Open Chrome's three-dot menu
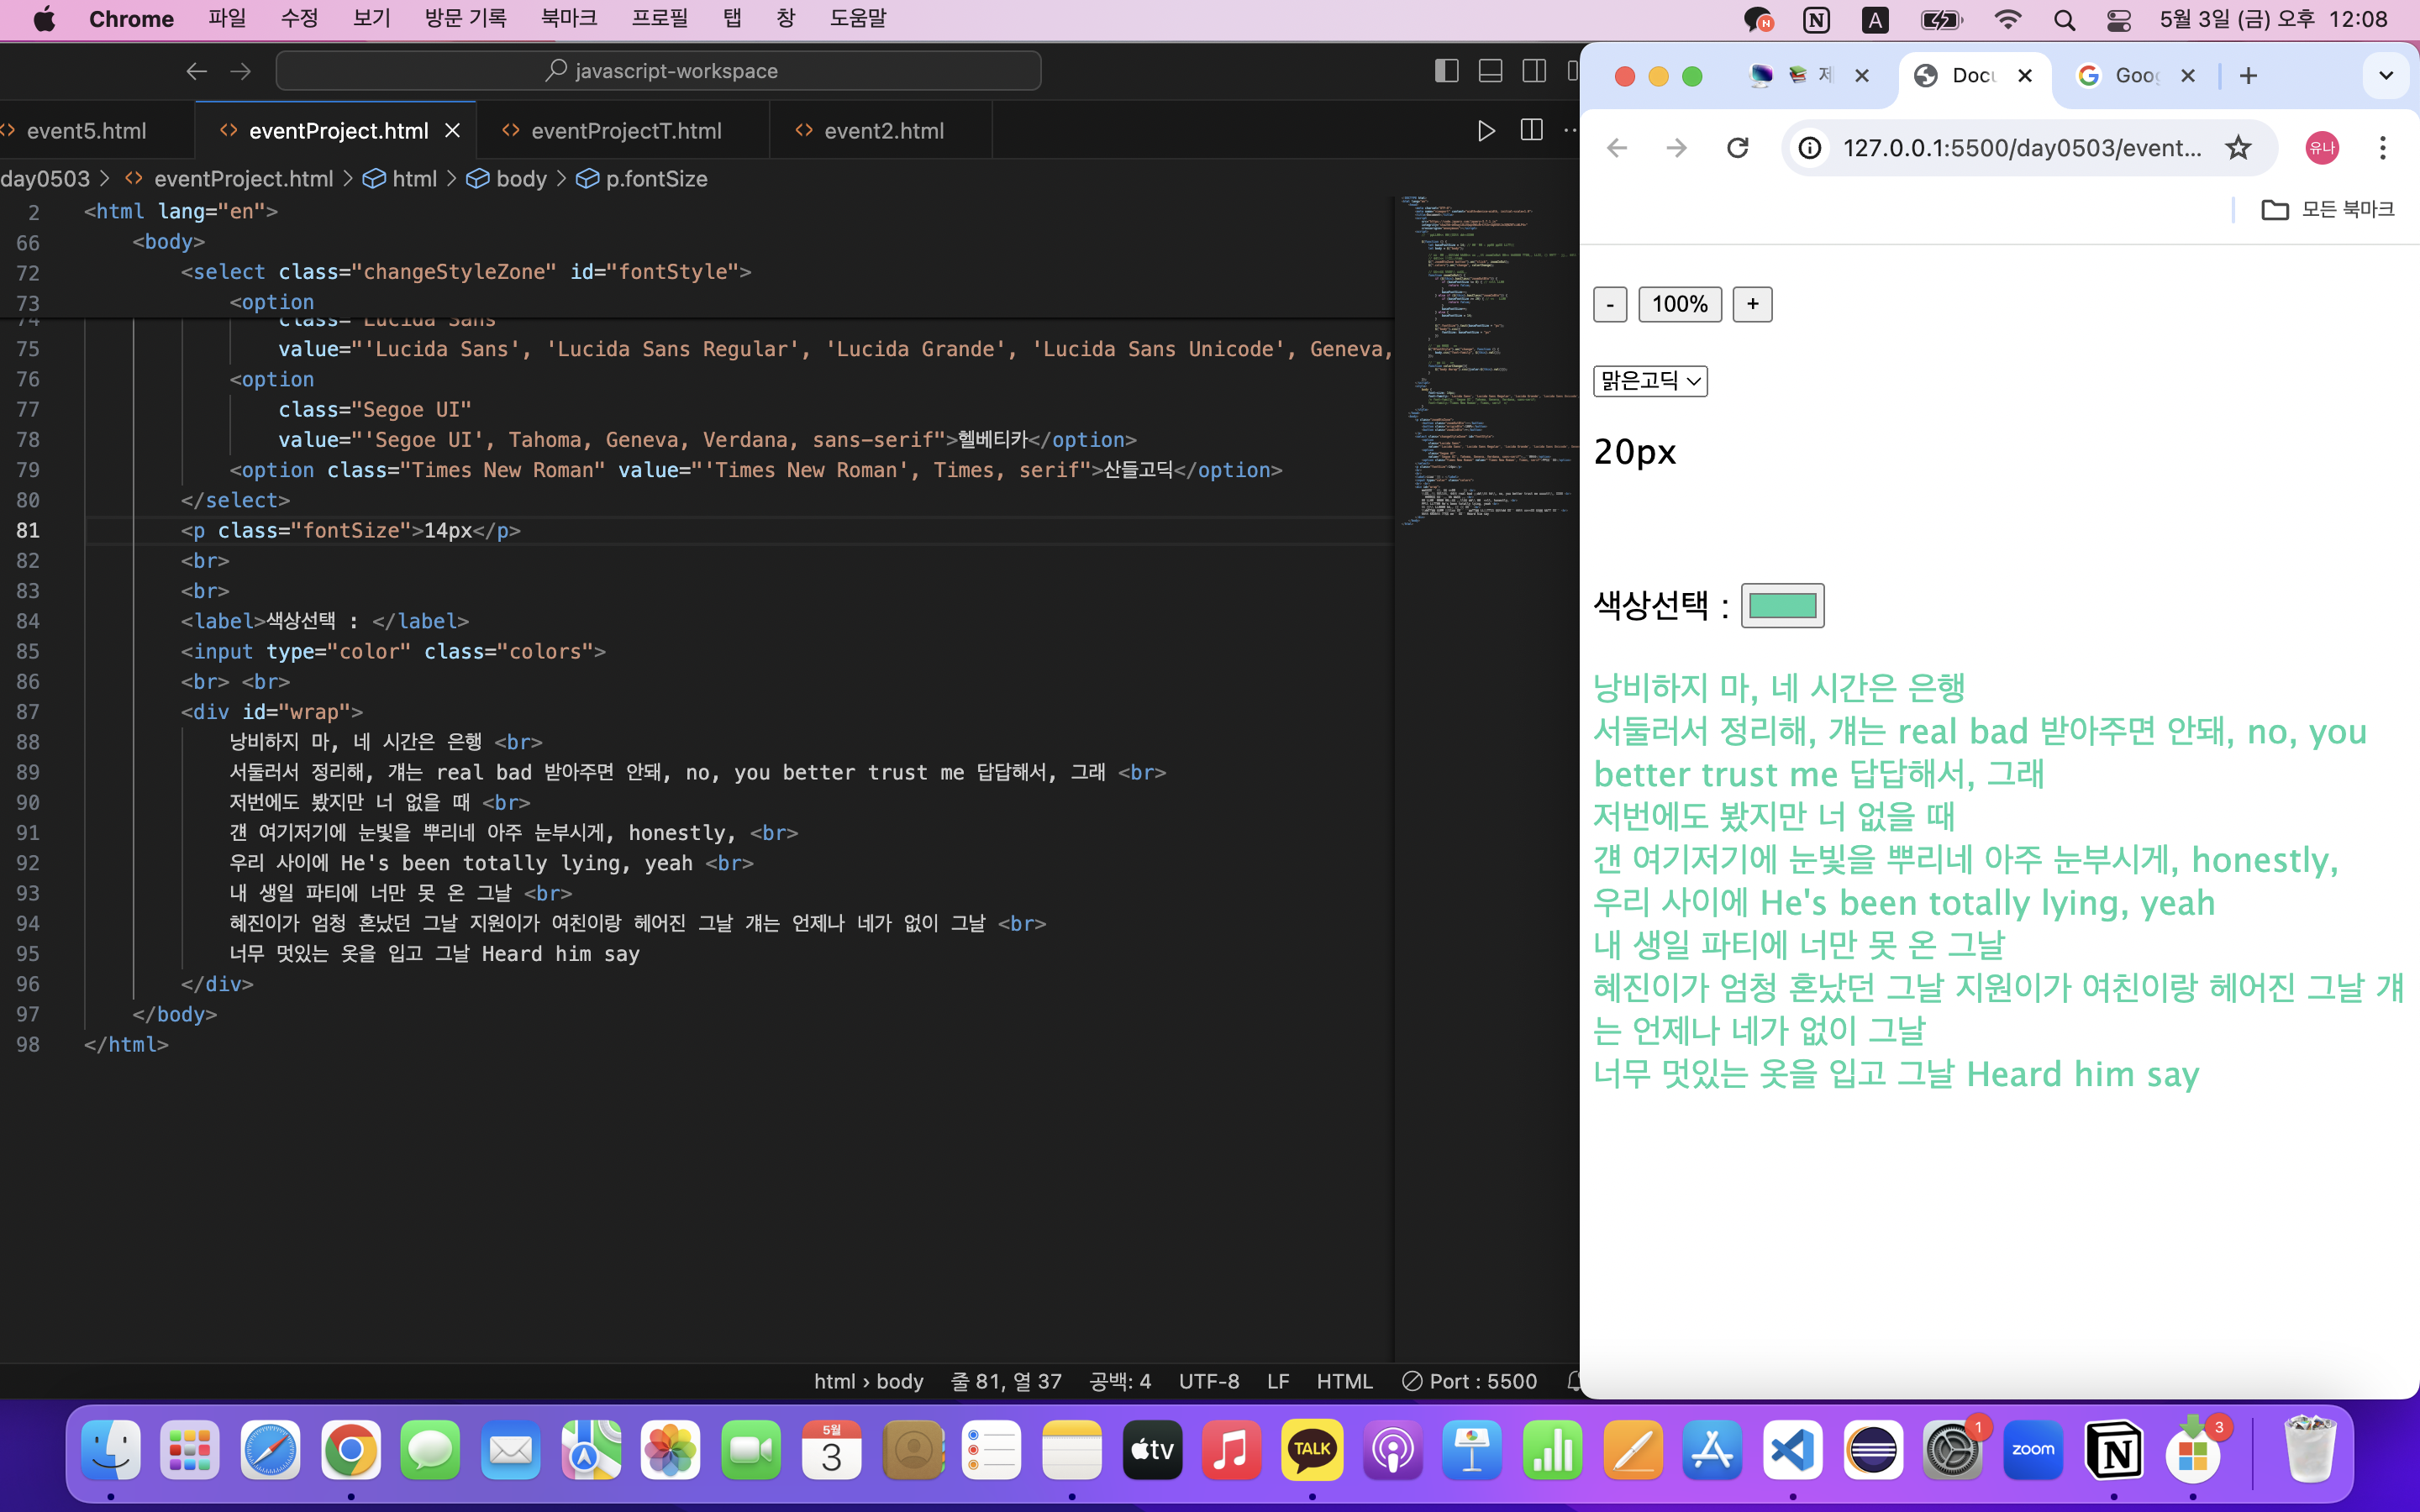The height and width of the screenshot is (1512, 2420). pyautogui.click(x=2382, y=148)
